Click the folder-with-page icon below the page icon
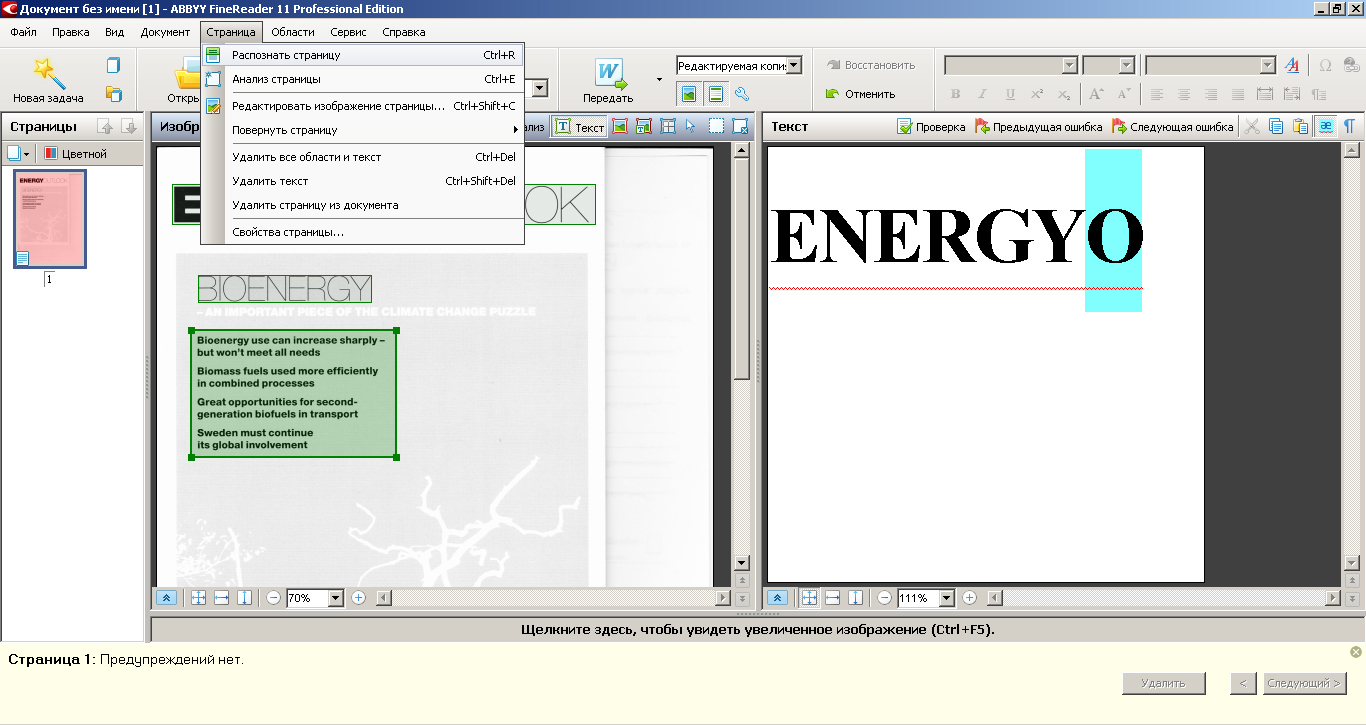1366x725 pixels. [113, 94]
